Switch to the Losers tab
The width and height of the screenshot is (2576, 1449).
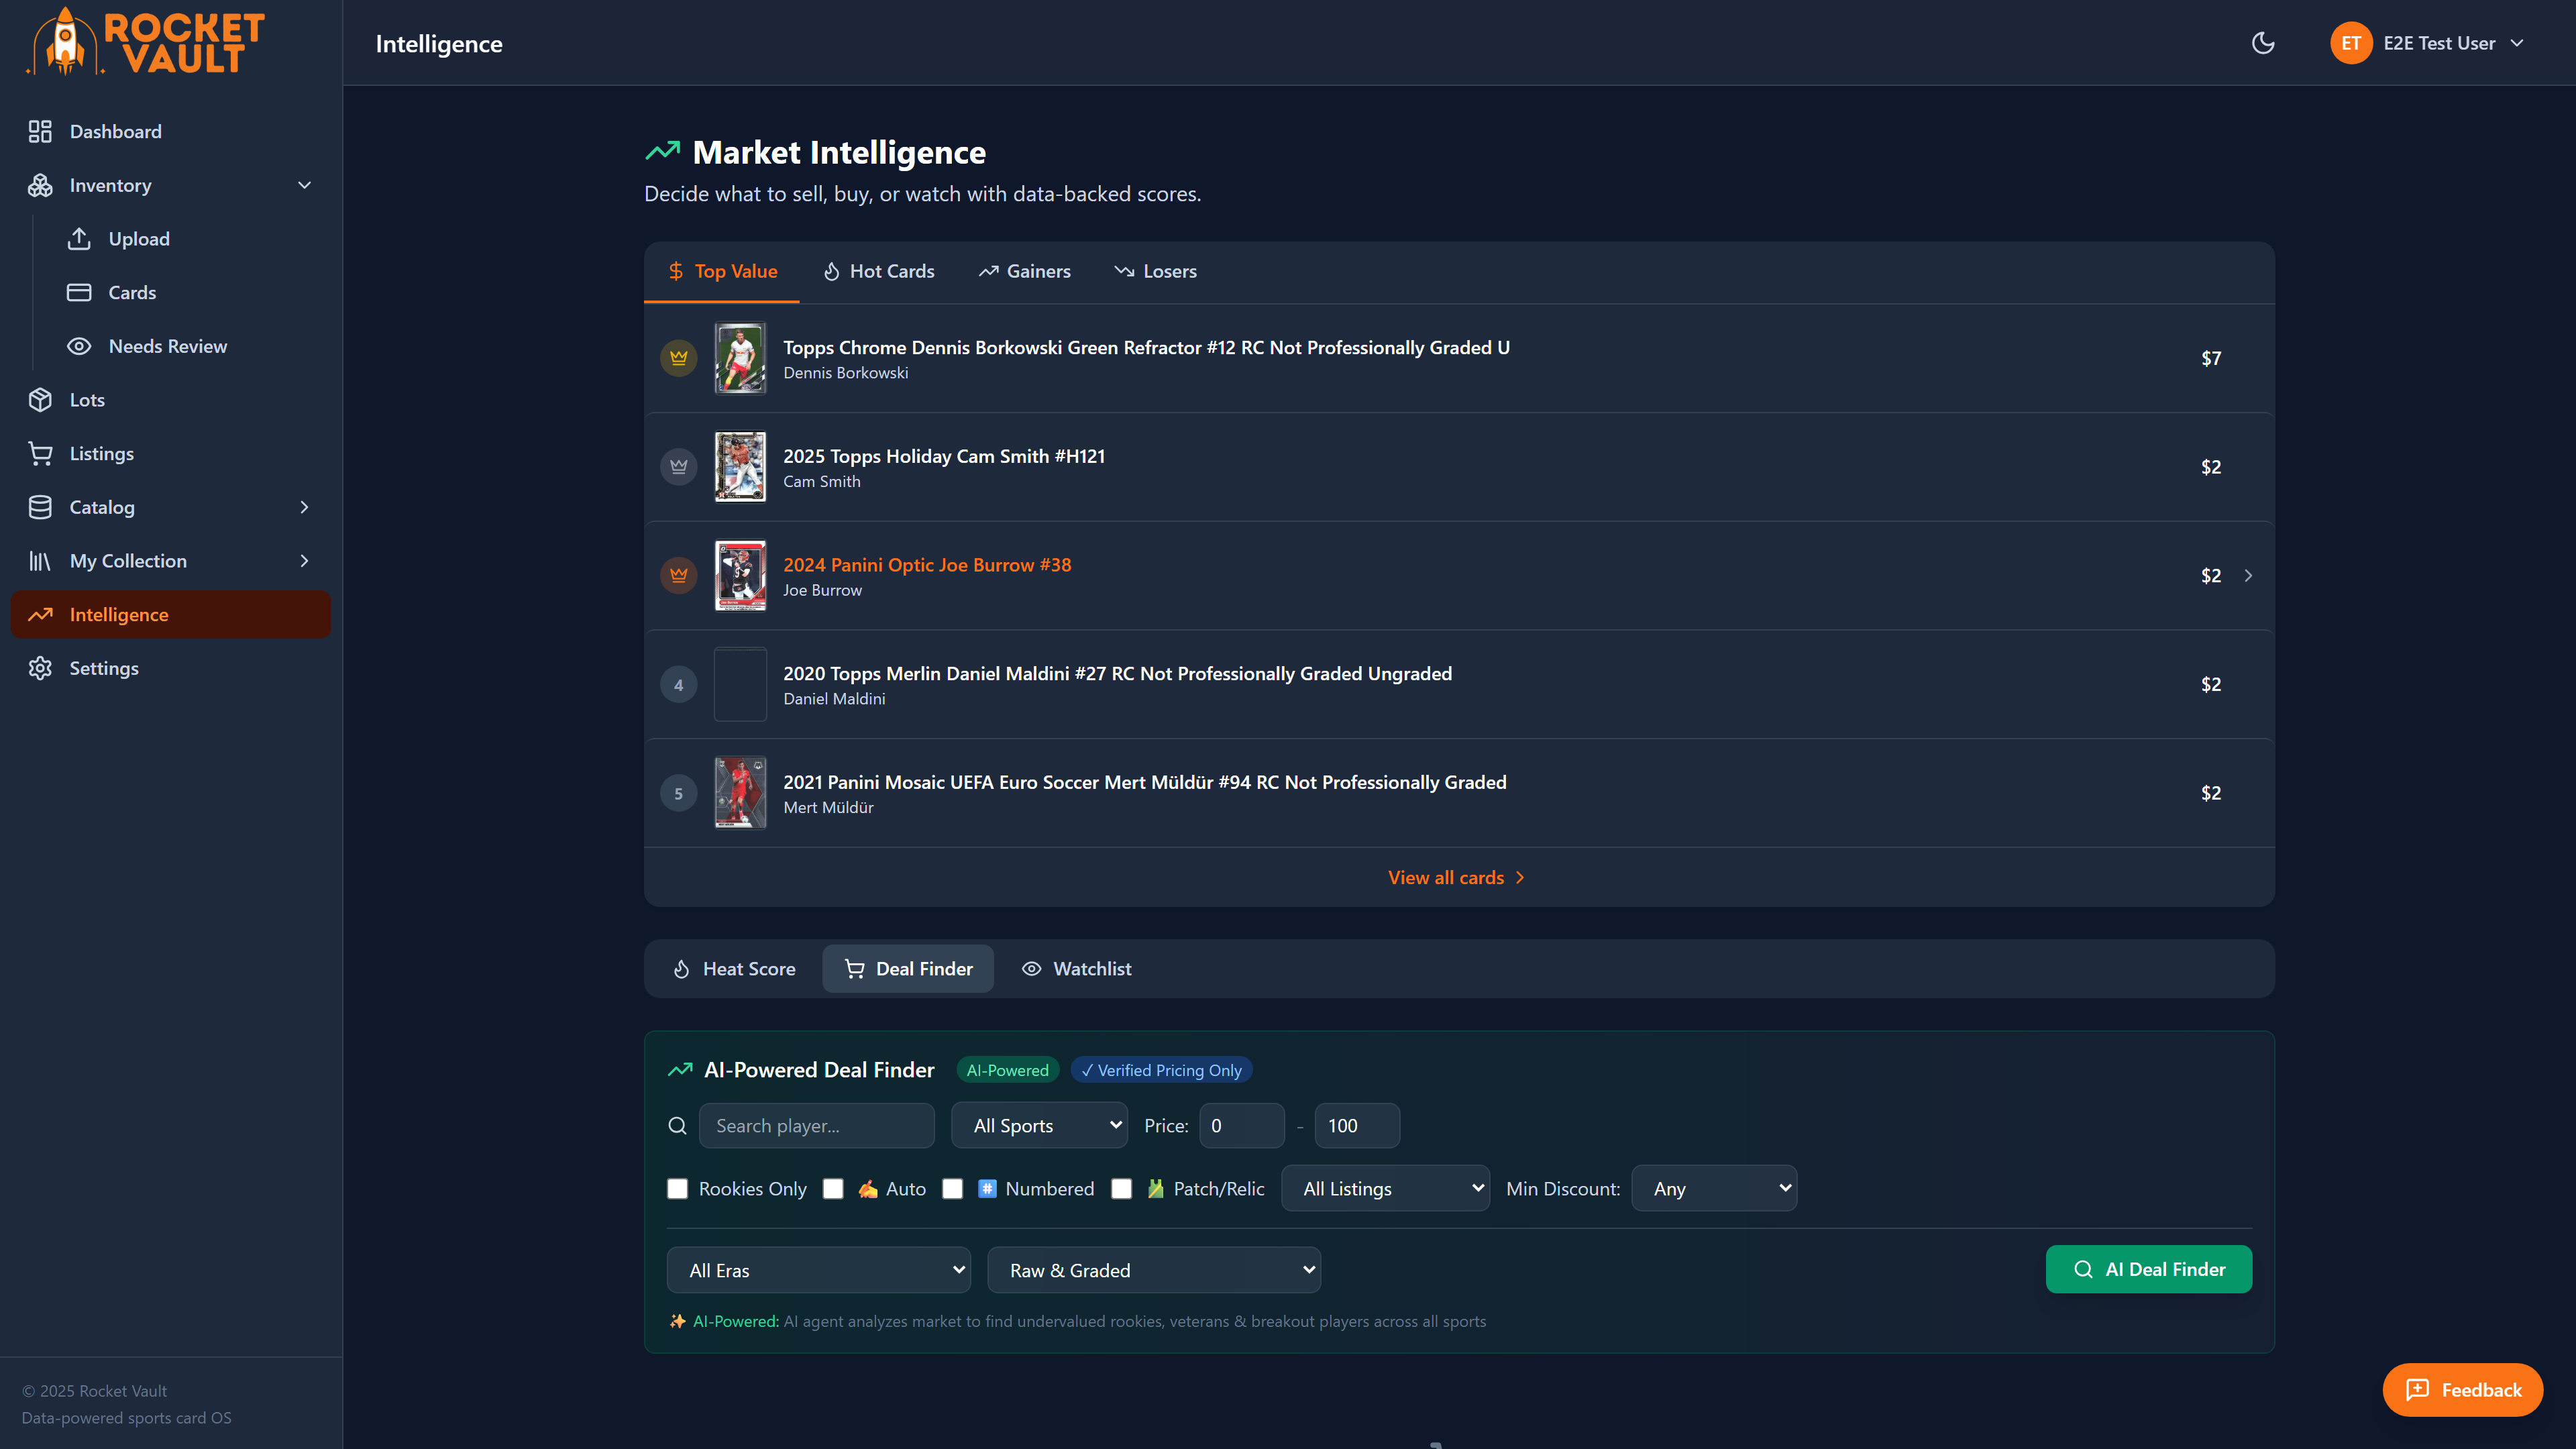tap(1156, 271)
